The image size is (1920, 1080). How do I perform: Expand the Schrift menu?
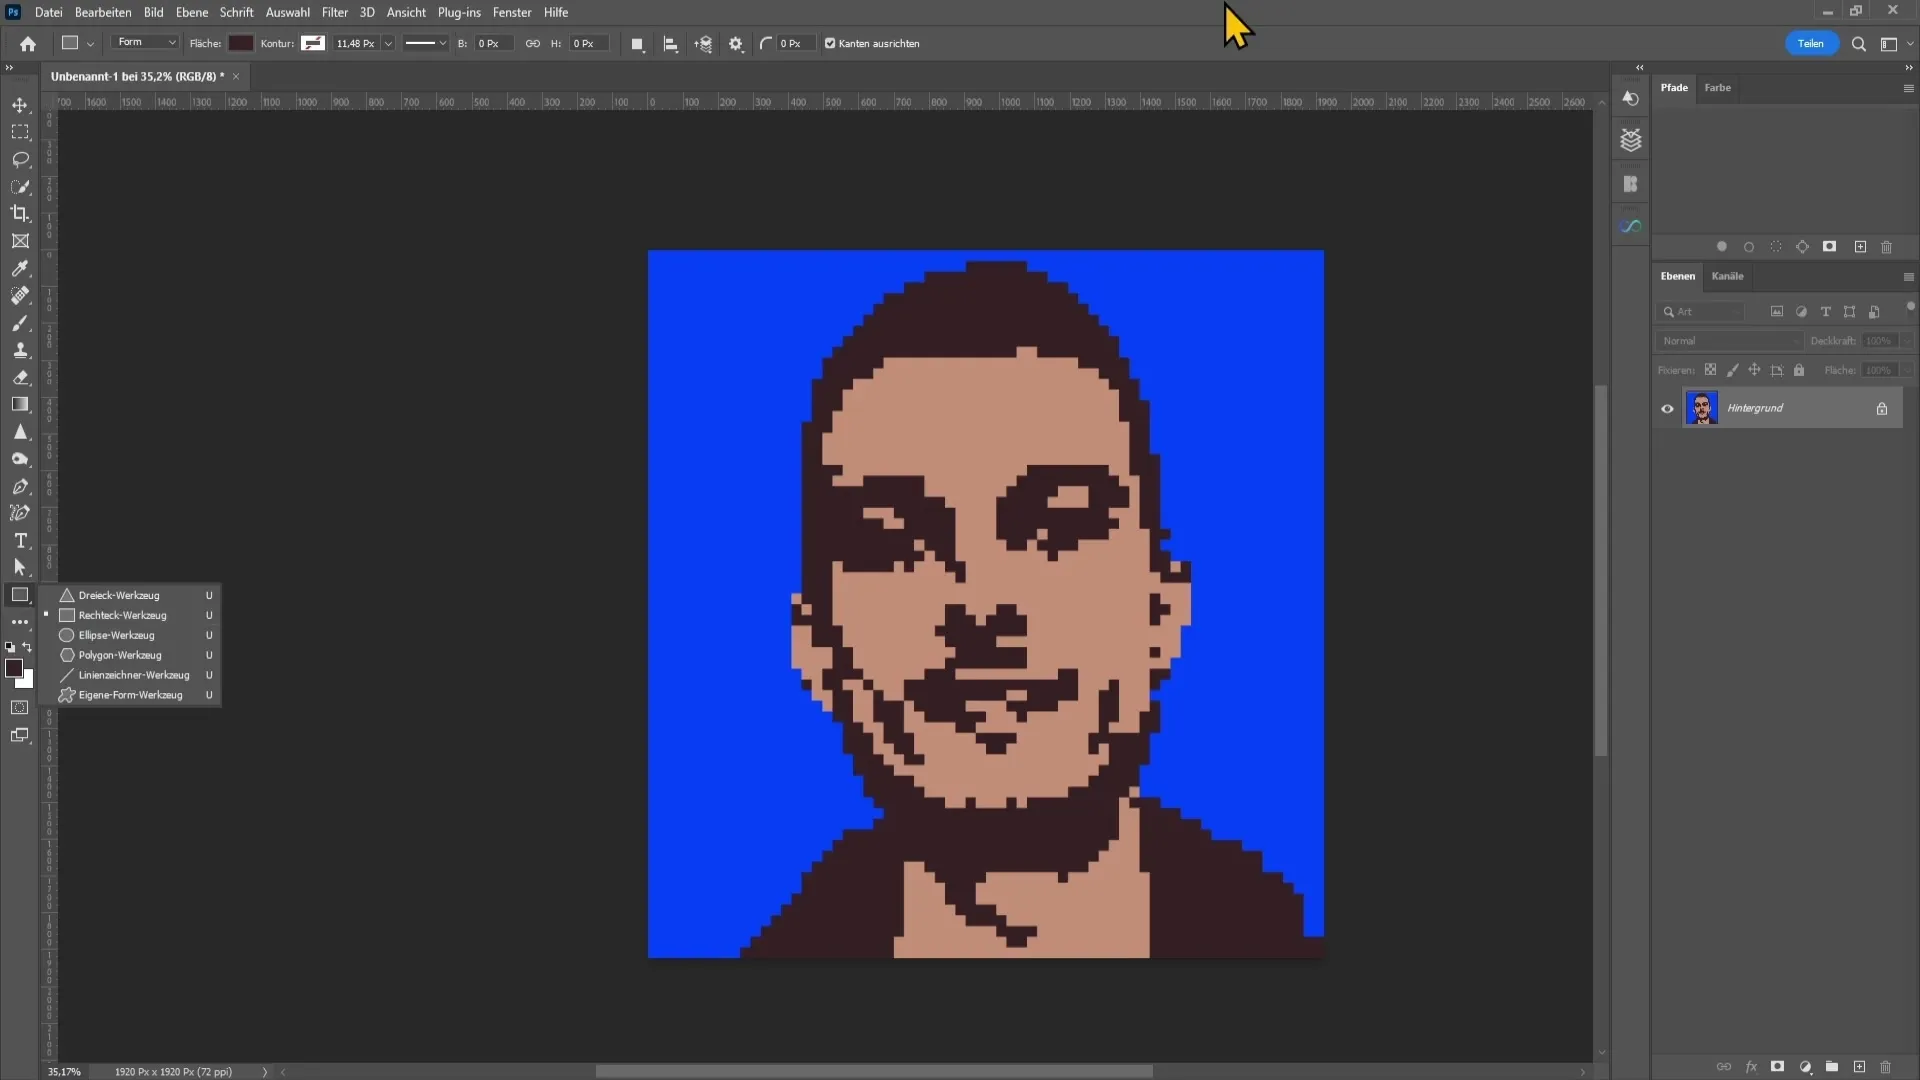pyautogui.click(x=235, y=12)
